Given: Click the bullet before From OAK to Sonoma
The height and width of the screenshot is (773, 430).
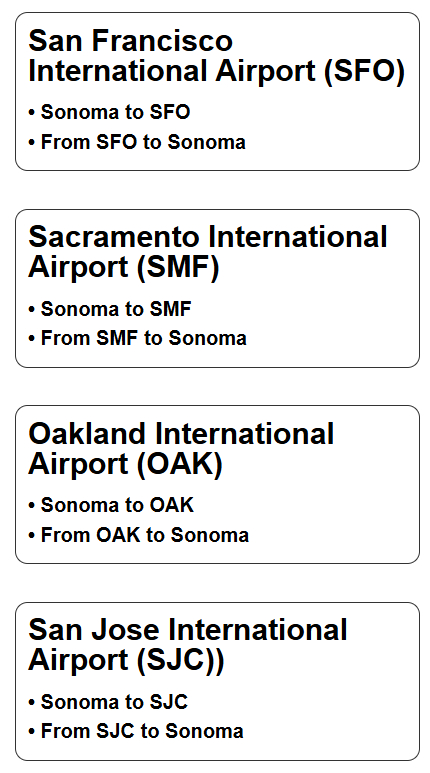Looking at the screenshot, I should click(x=32, y=535).
